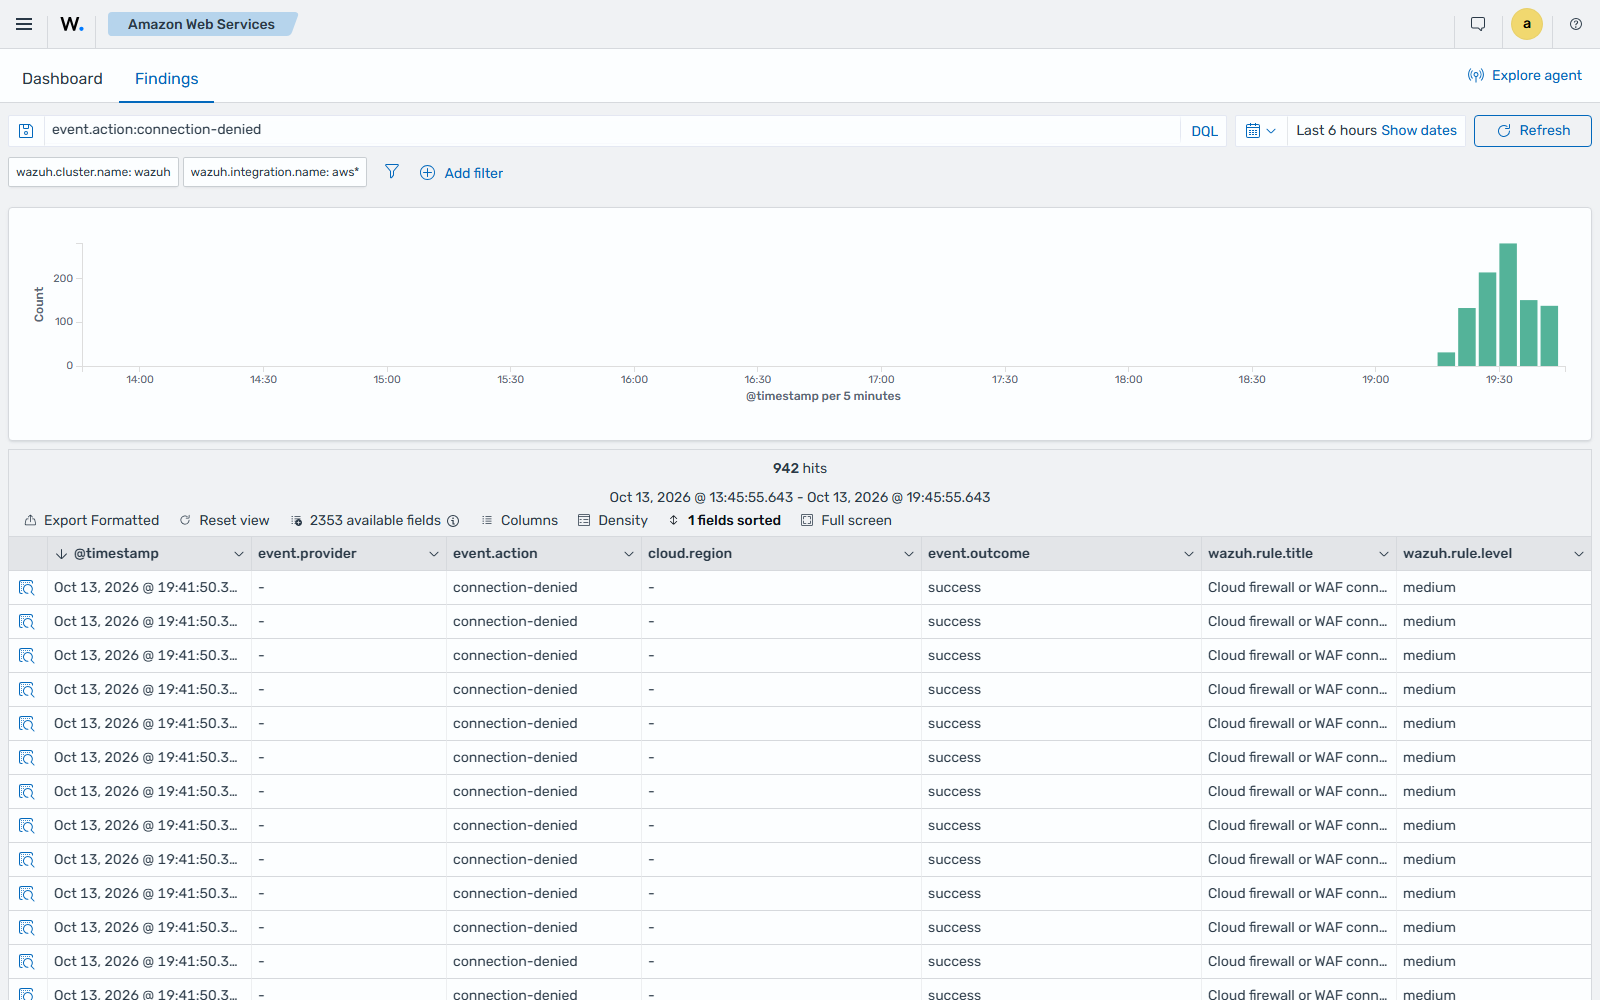
Task: Click the available fields info icon
Action: pyautogui.click(x=453, y=521)
